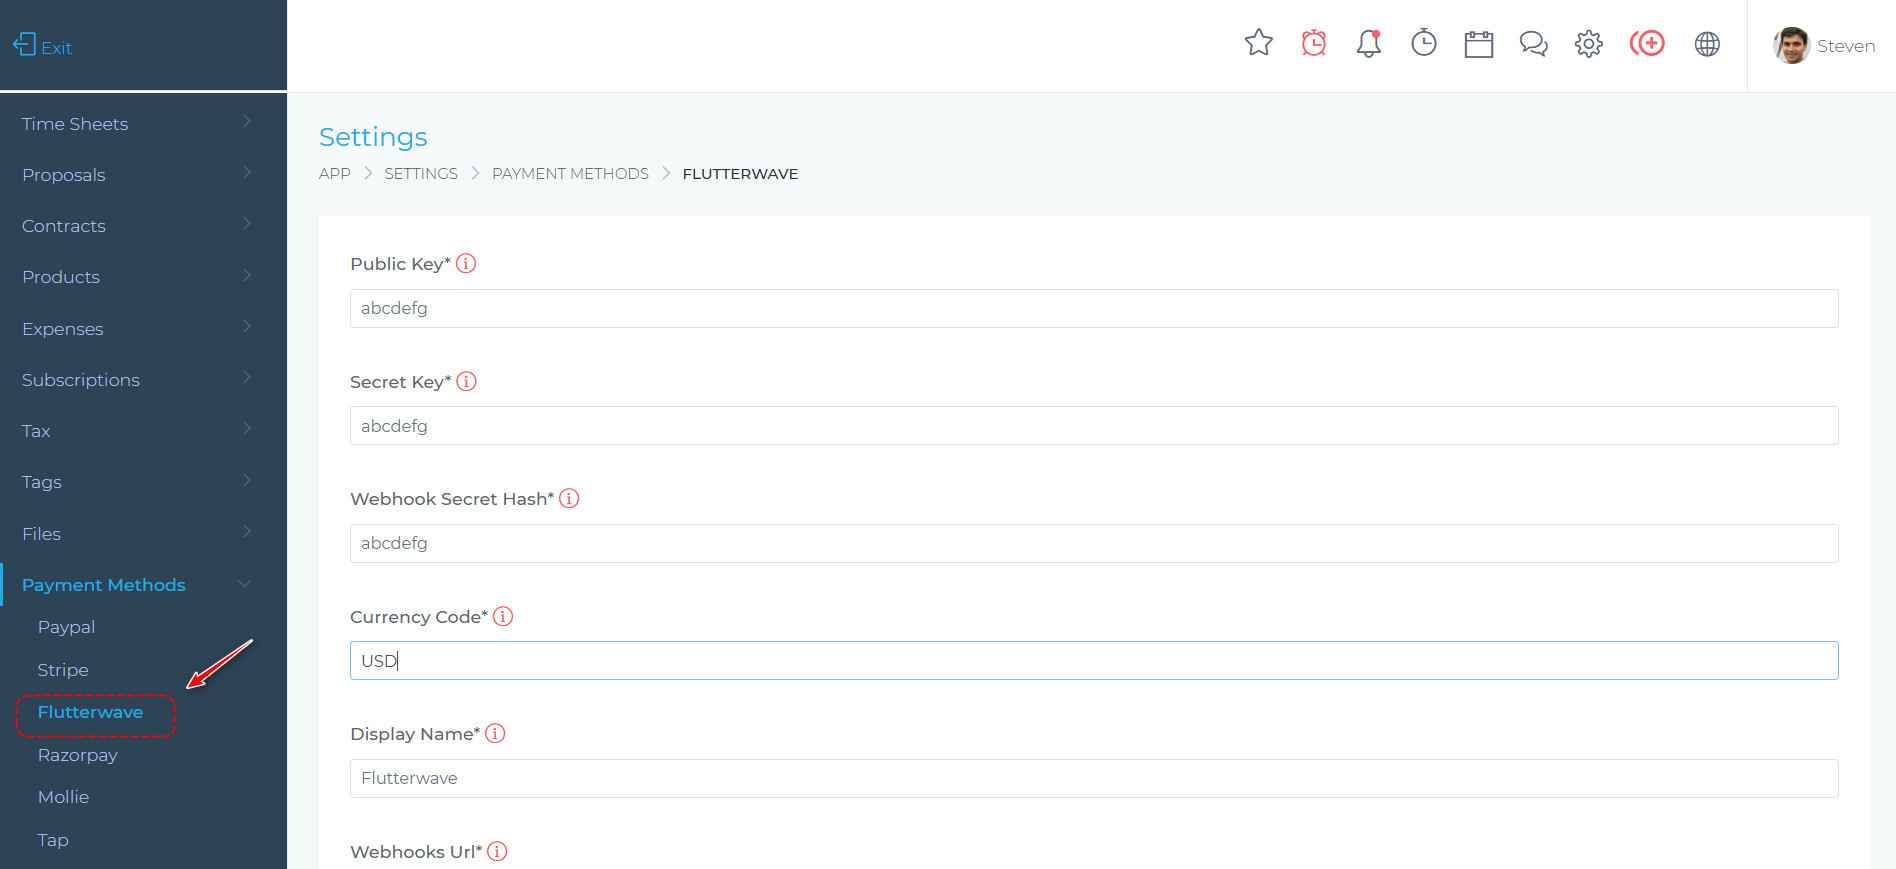This screenshot has height=869, width=1896.
Task: Expand the Contracts chevron
Action: coord(247,223)
